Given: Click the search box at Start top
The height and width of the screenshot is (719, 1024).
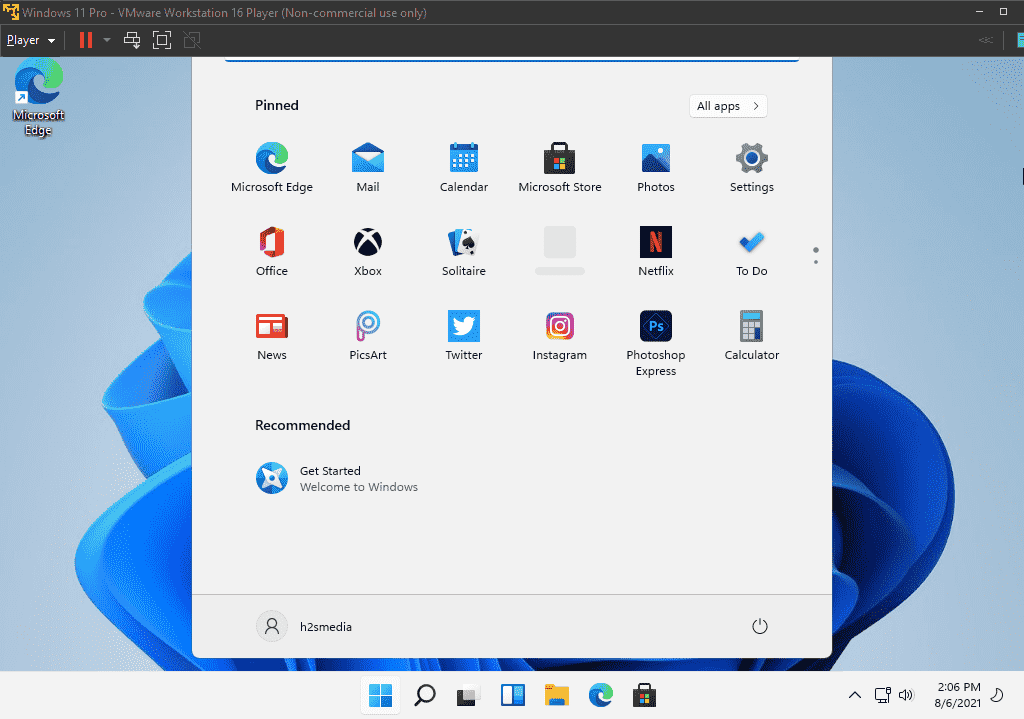Looking at the screenshot, I should pyautogui.click(x=512, y=59).
